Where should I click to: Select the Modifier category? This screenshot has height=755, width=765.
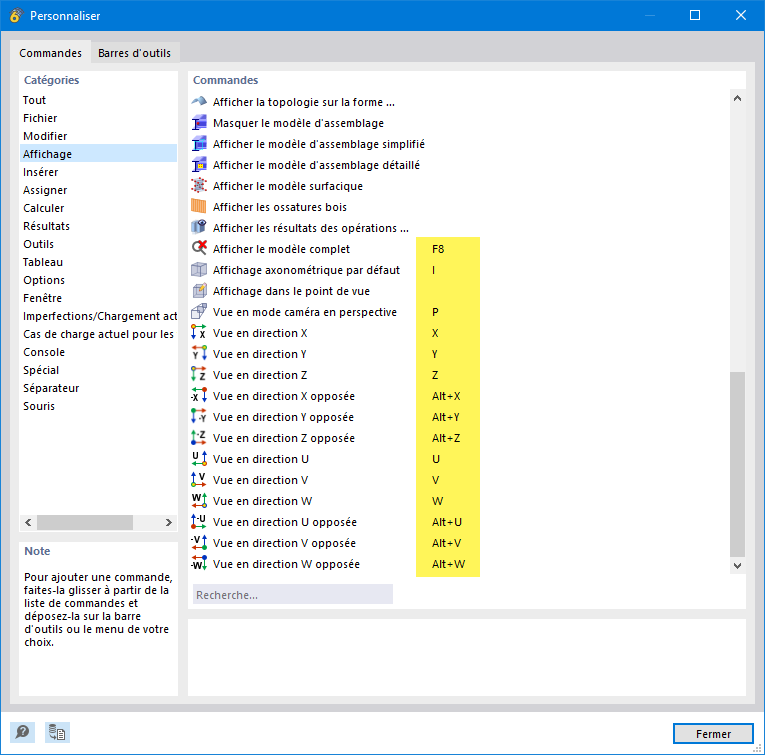point(98,136)
